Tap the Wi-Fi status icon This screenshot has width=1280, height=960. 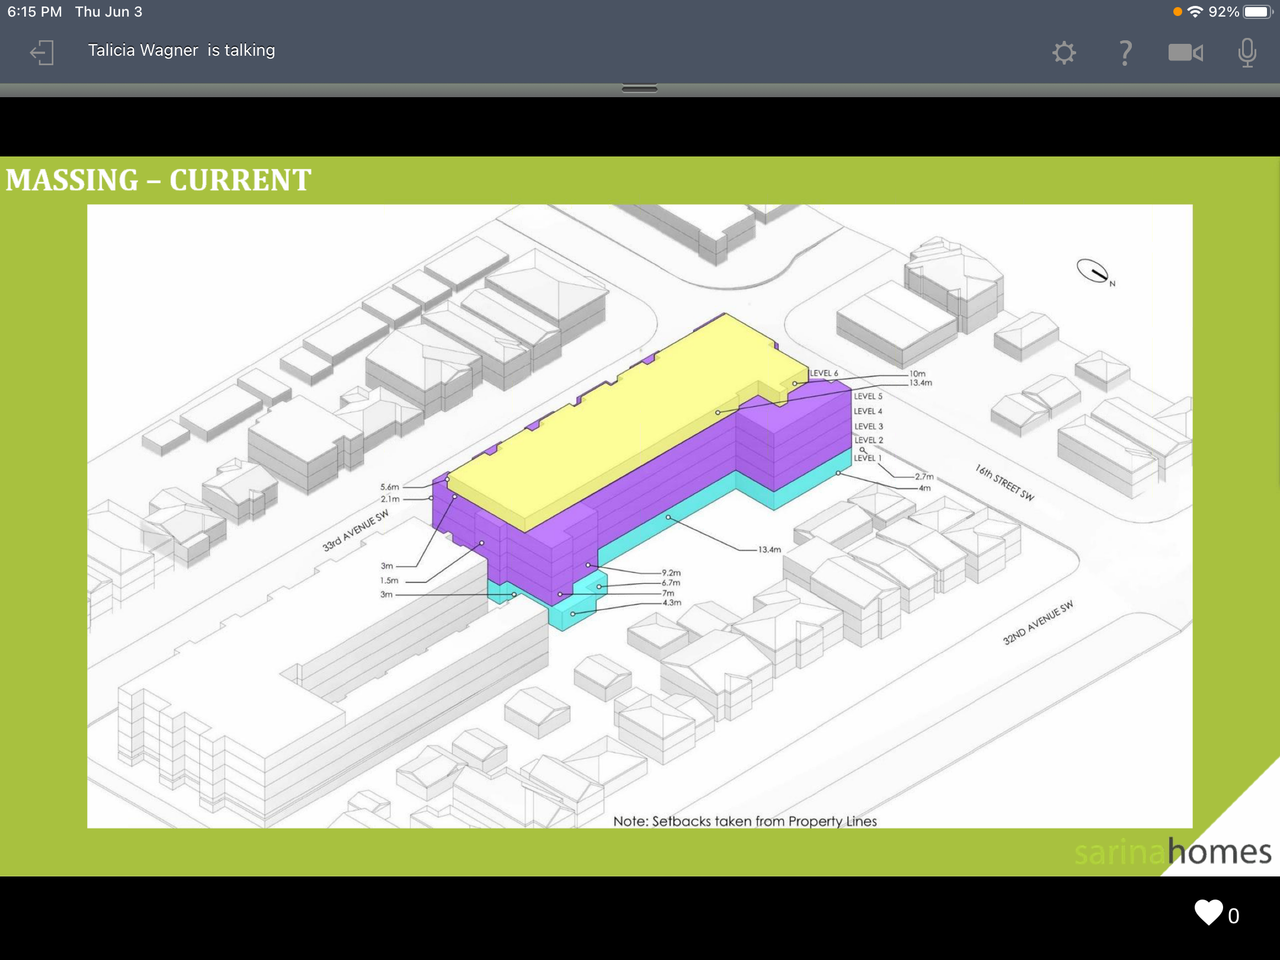(1195, 12)
